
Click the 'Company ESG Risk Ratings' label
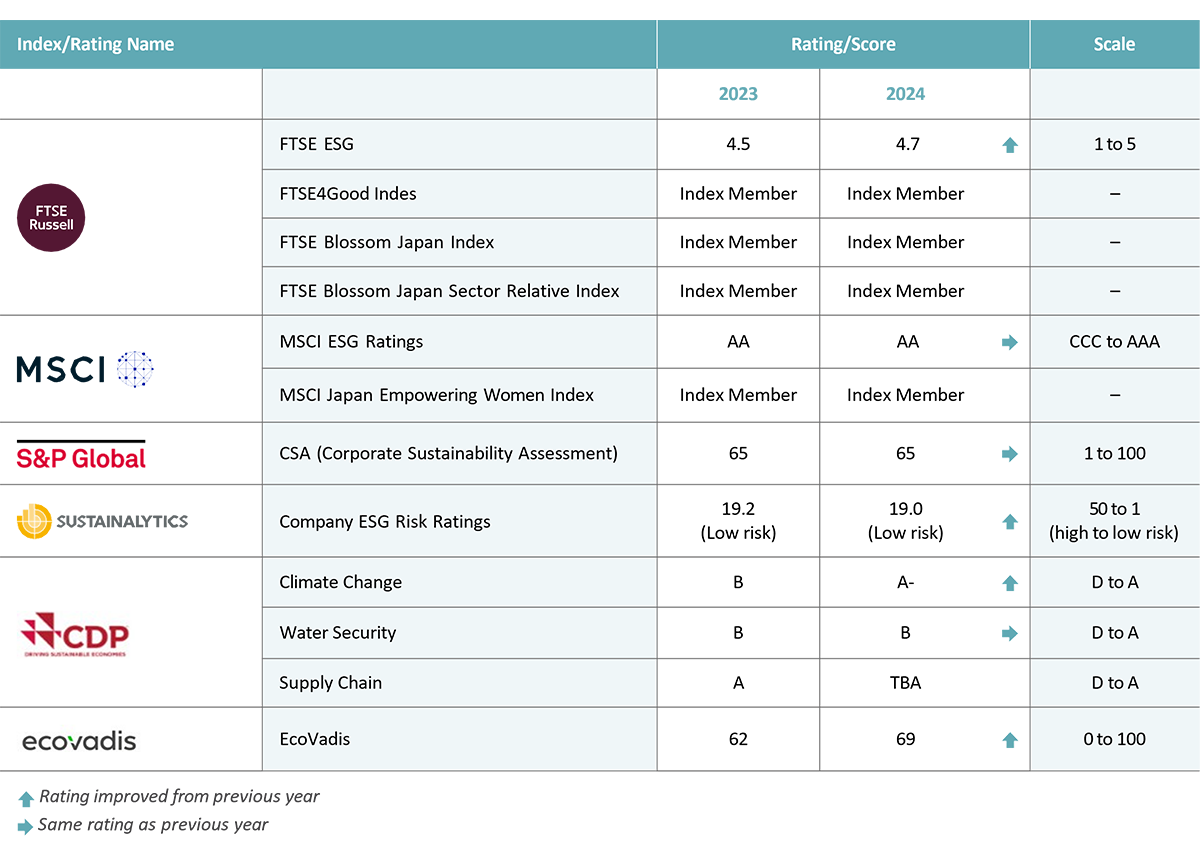click(x=385, y=521)
